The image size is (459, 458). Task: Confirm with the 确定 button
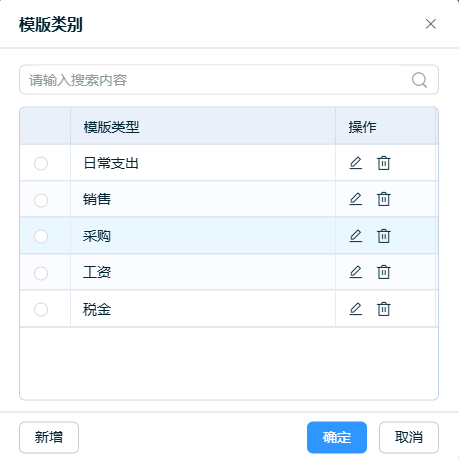pyautogui.click(x=337, y=437)
